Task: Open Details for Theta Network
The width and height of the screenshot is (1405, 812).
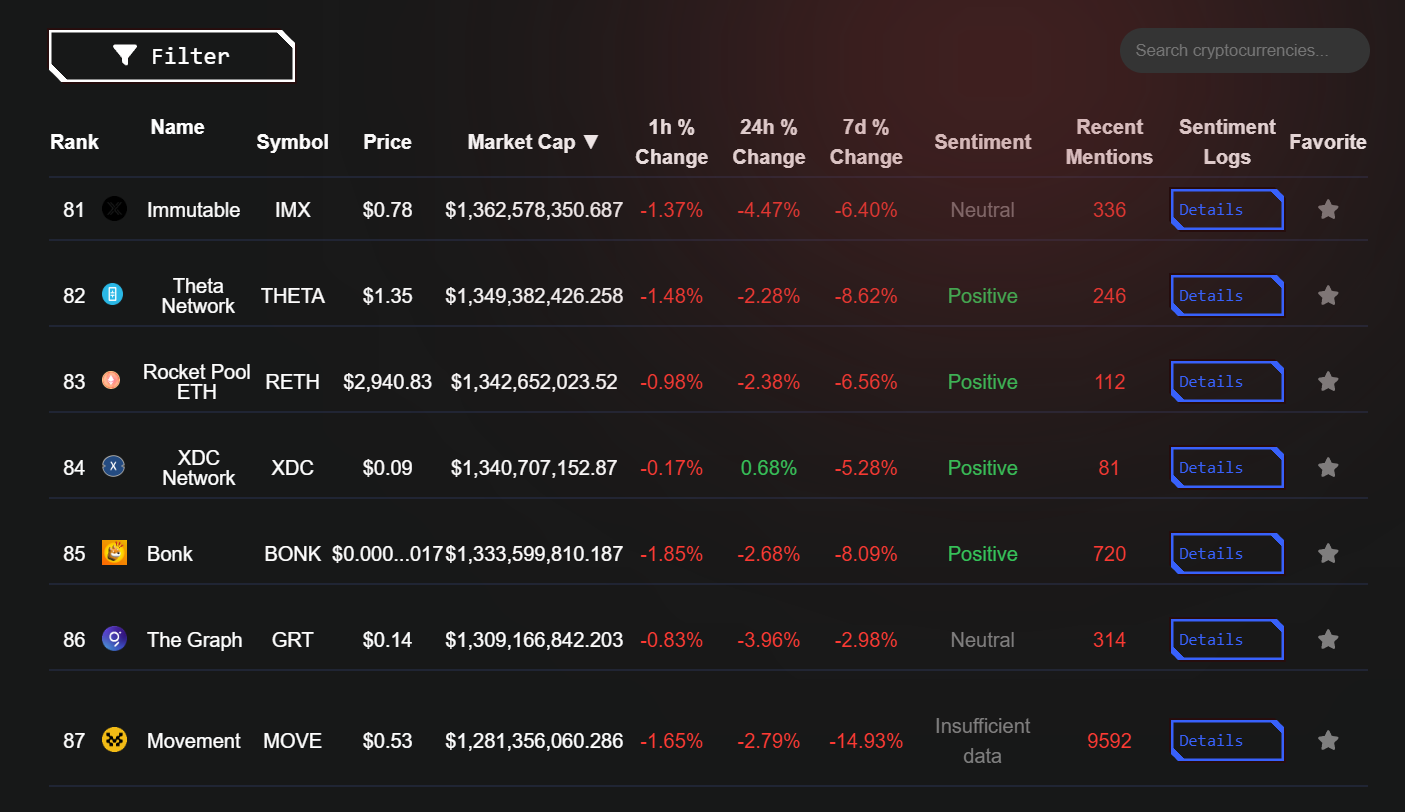Action: (x=1226, y=295)
